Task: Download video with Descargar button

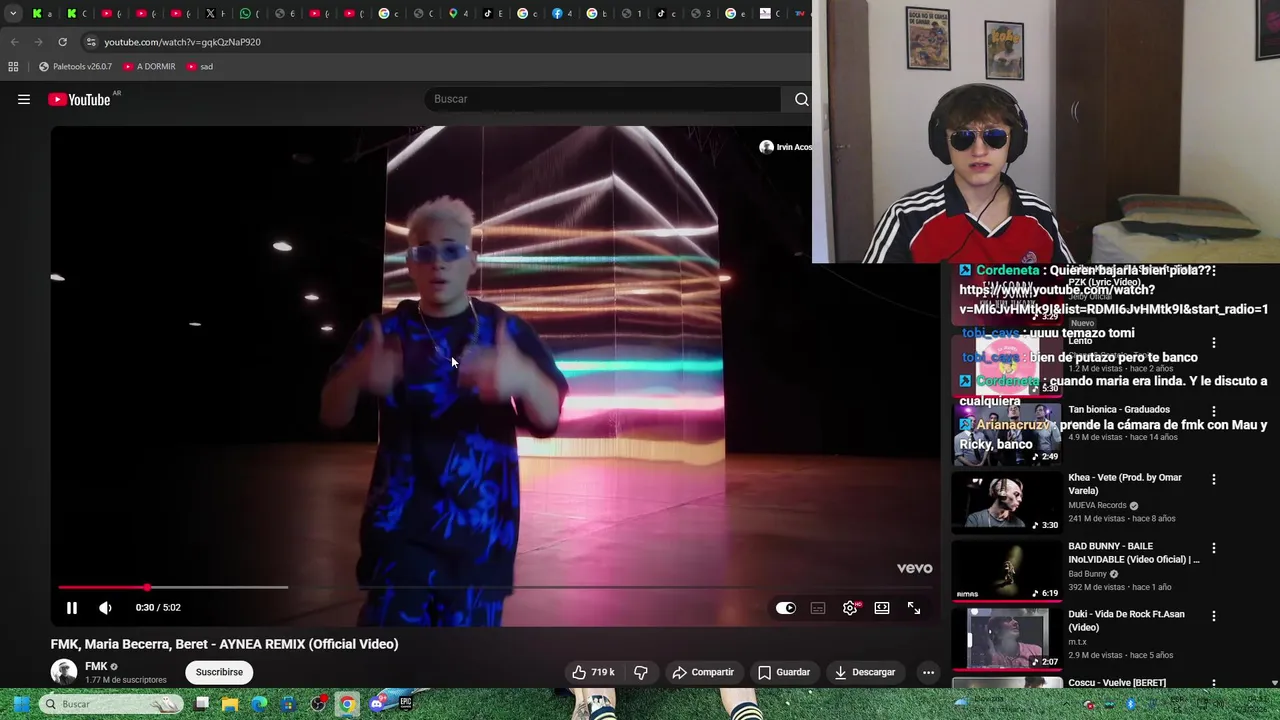Action: click(865, 672)
